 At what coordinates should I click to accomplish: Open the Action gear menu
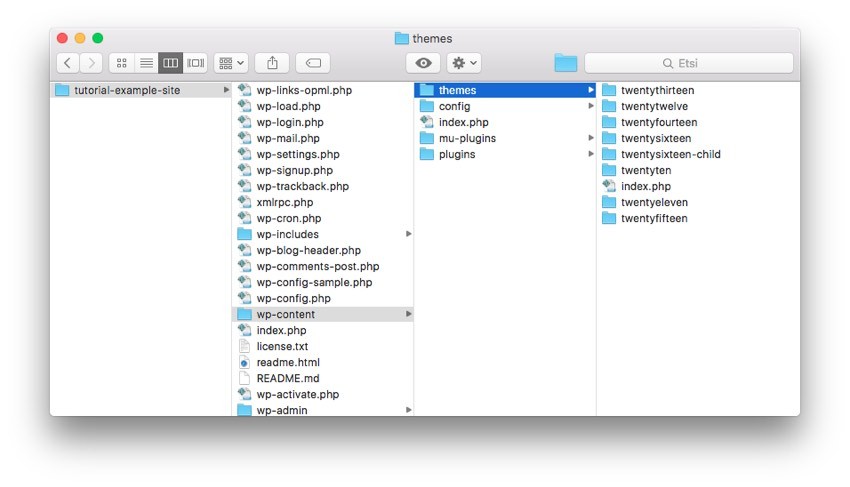coord(464,63)
